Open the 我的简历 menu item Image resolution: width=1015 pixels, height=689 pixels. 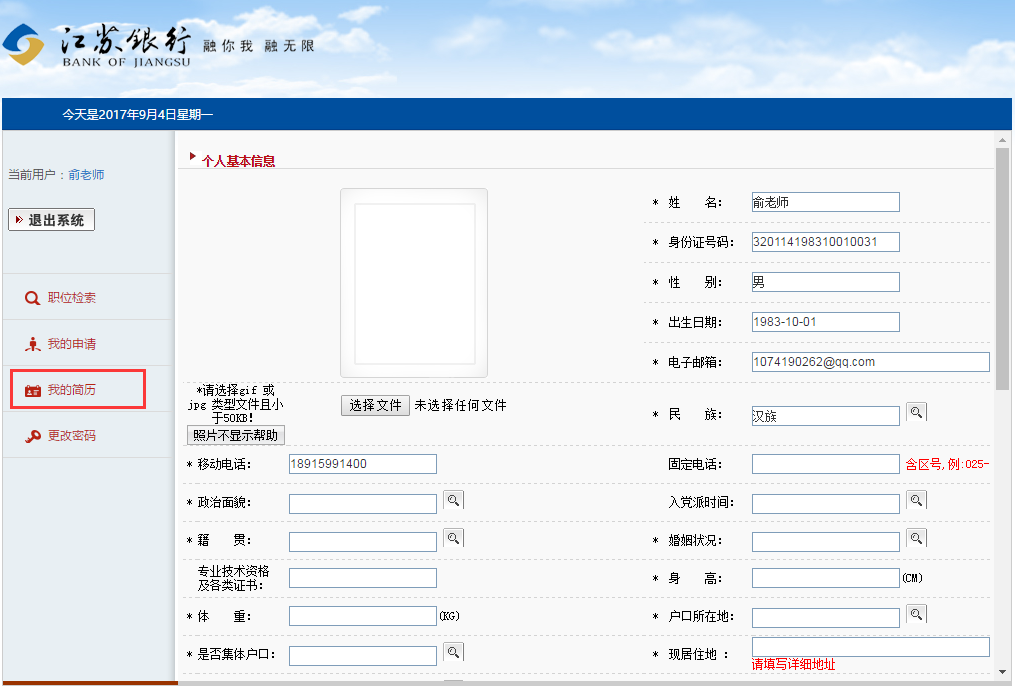(72, 390)
